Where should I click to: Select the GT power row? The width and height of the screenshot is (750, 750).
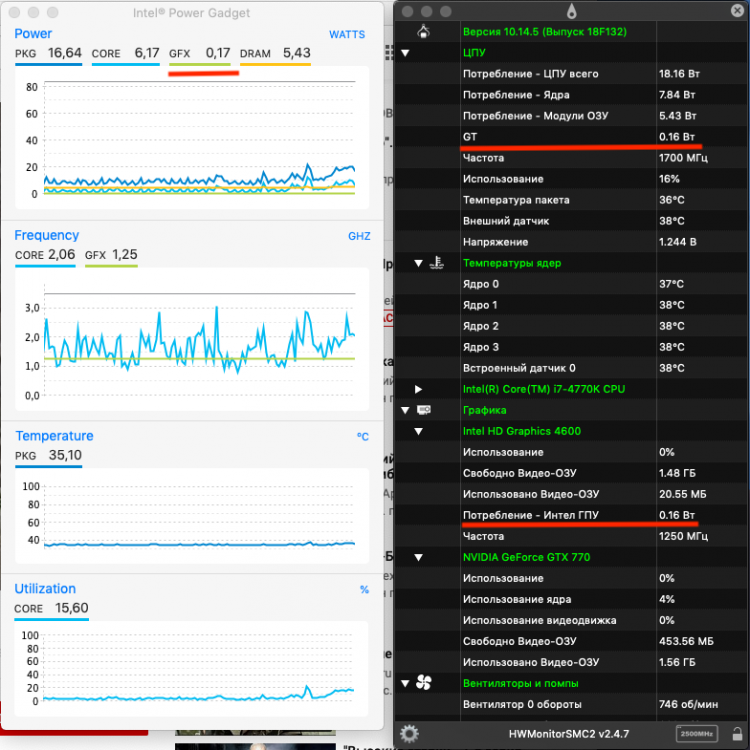click(x=572, y=137)
